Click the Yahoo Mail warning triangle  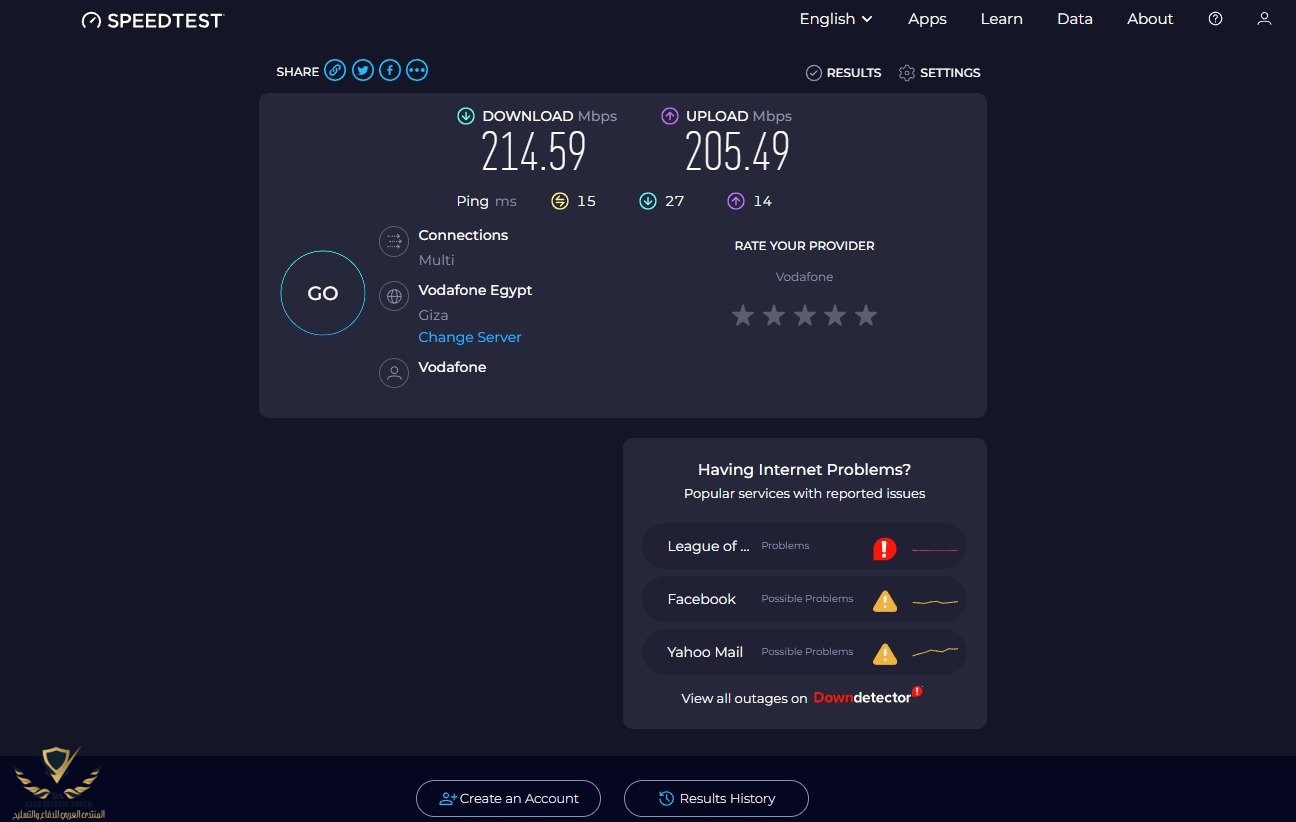pos(884,654)
